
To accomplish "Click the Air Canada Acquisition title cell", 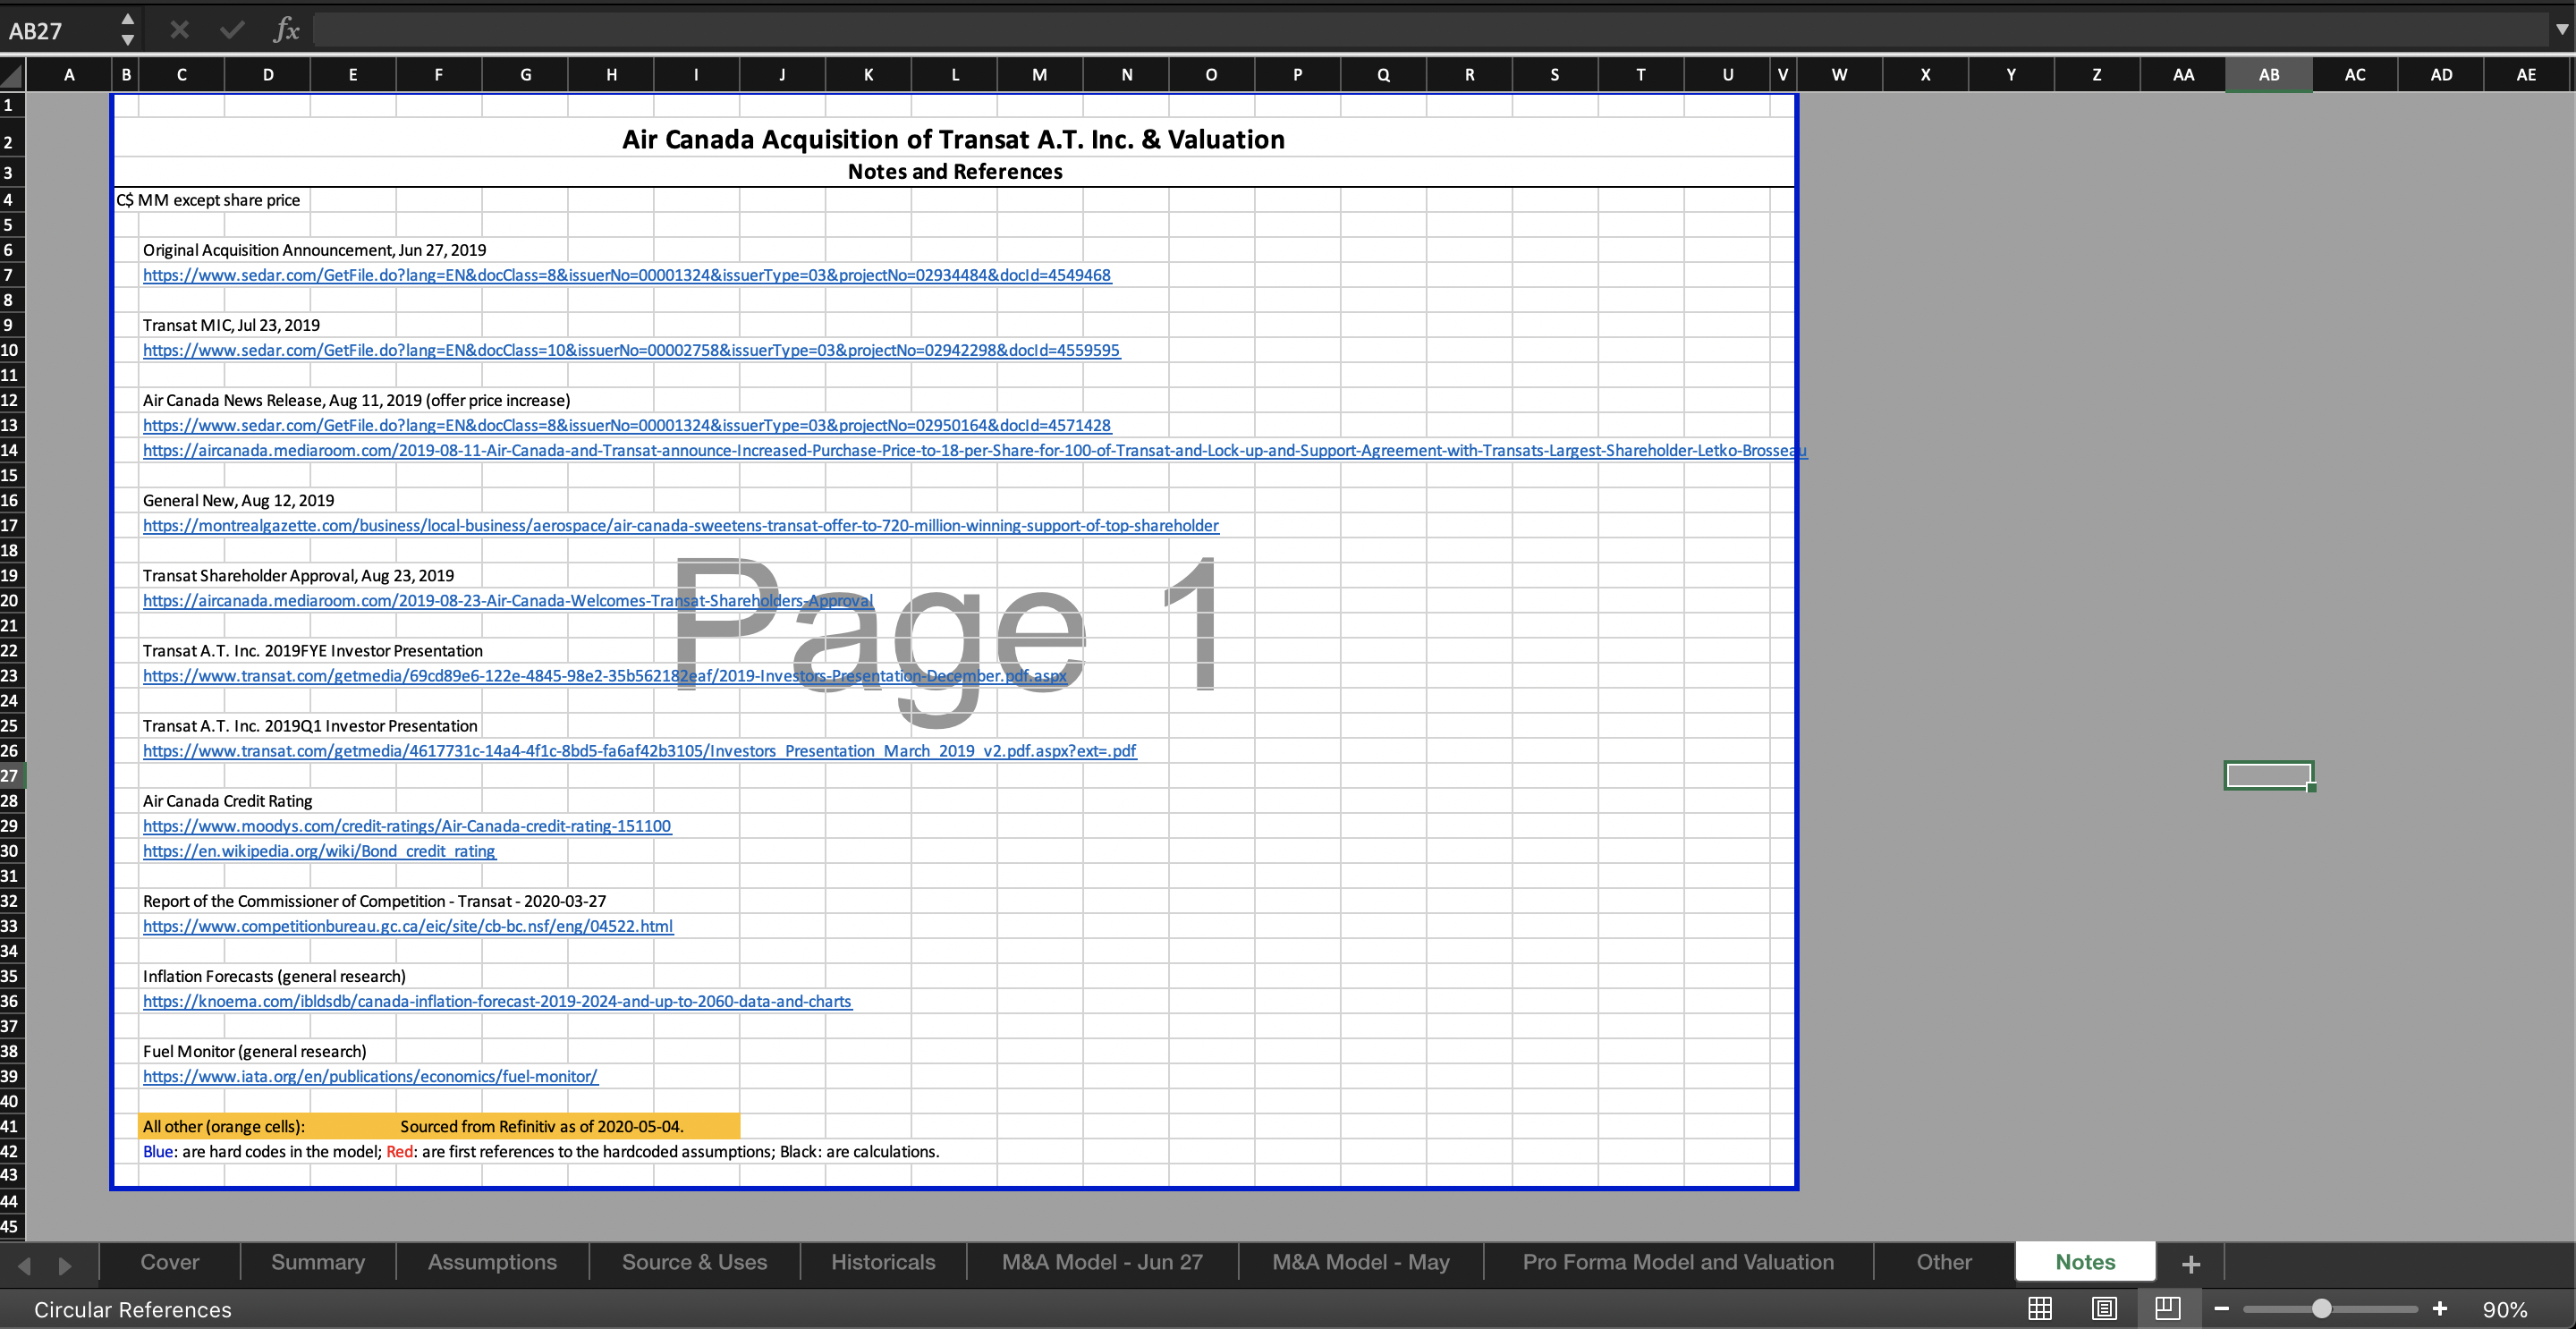I will click(x=954, y=139).
